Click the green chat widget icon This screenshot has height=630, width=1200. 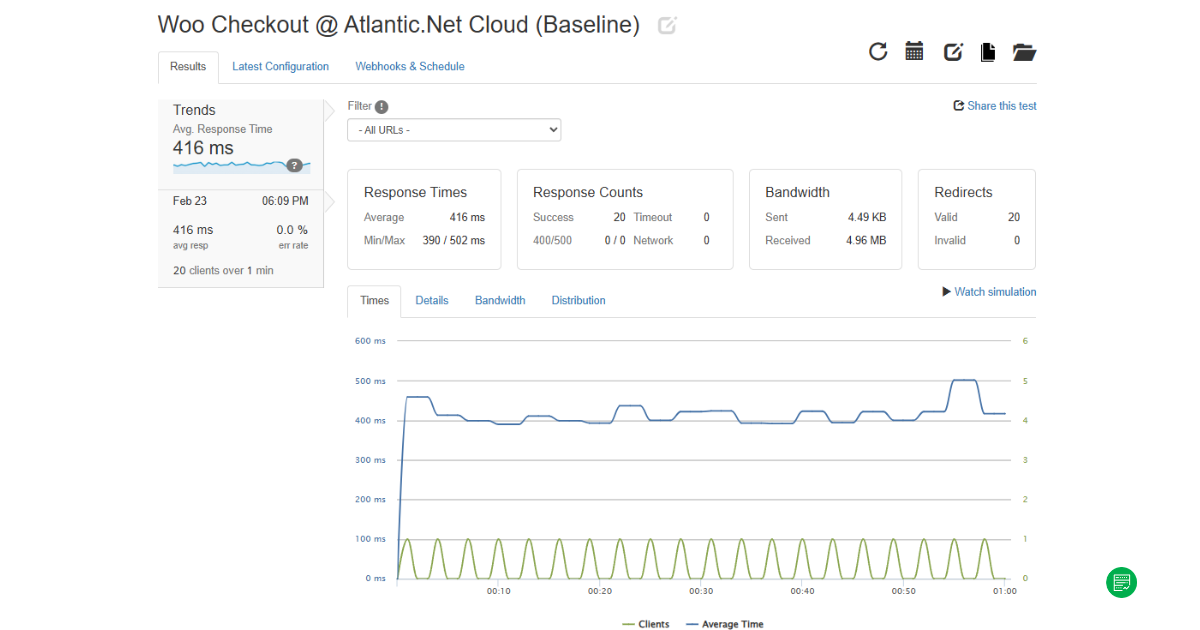pyautogui.click(x=1121, y=582)
